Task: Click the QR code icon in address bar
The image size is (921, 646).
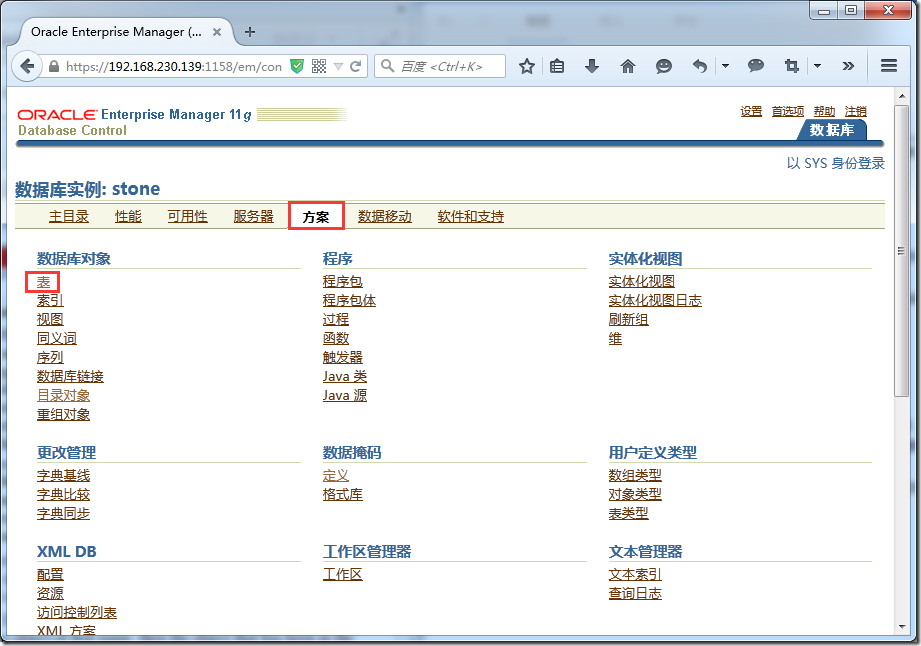Action: 319,67
